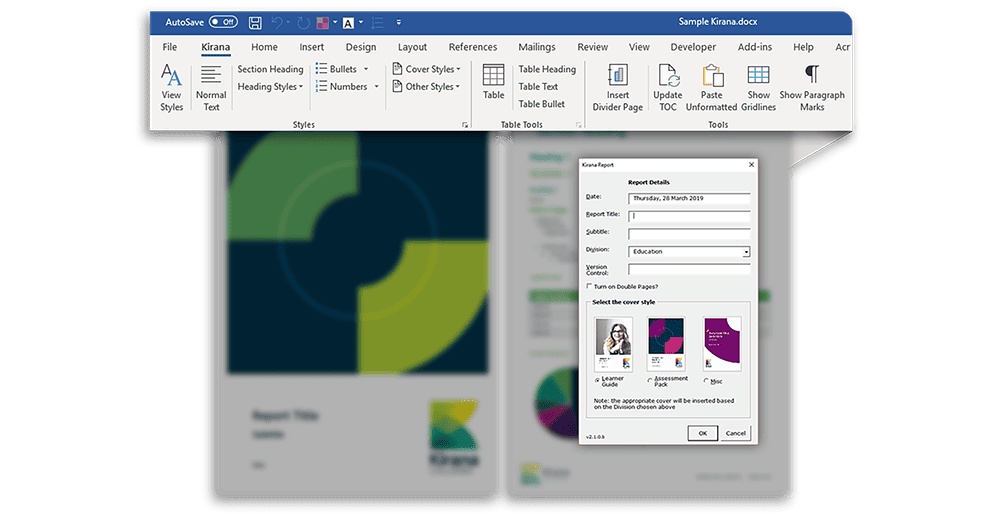Click Cancel in Kirana Report dialog

point(735,433)
